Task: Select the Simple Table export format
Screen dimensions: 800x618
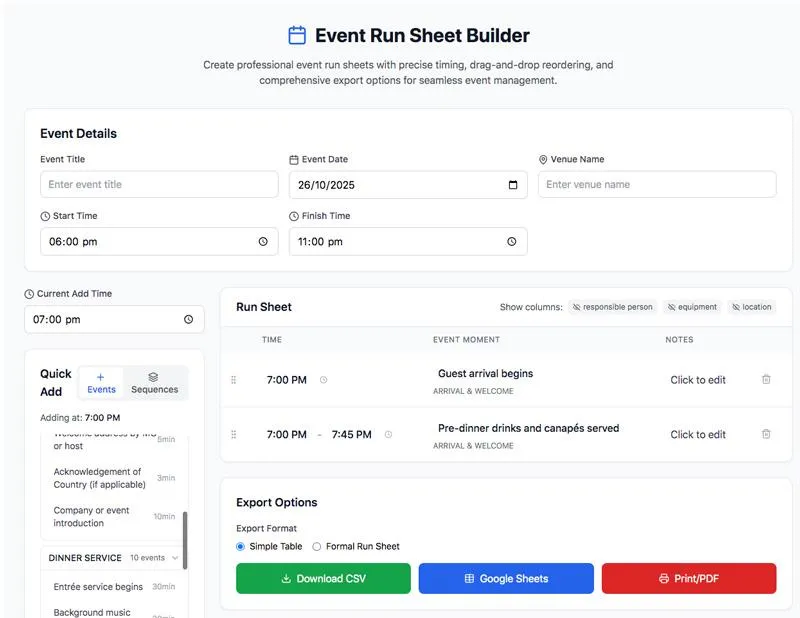Action: pos(240,547)
